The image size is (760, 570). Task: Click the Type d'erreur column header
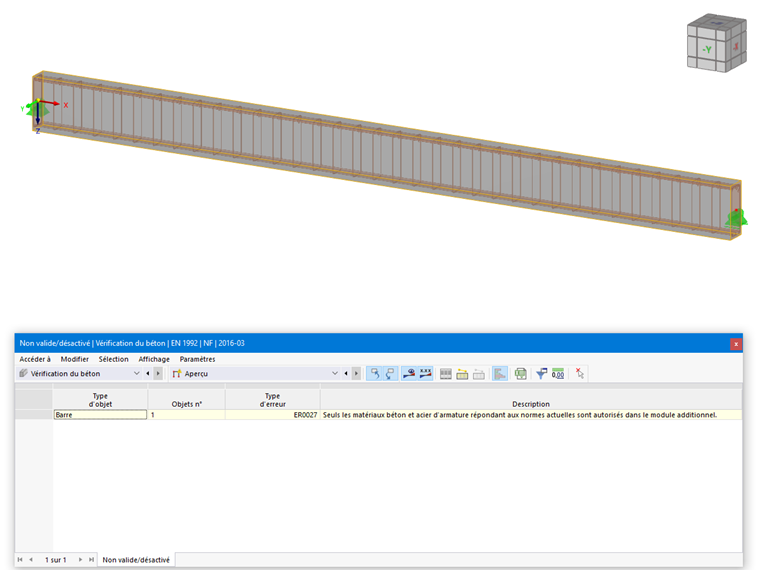point(272,400)
